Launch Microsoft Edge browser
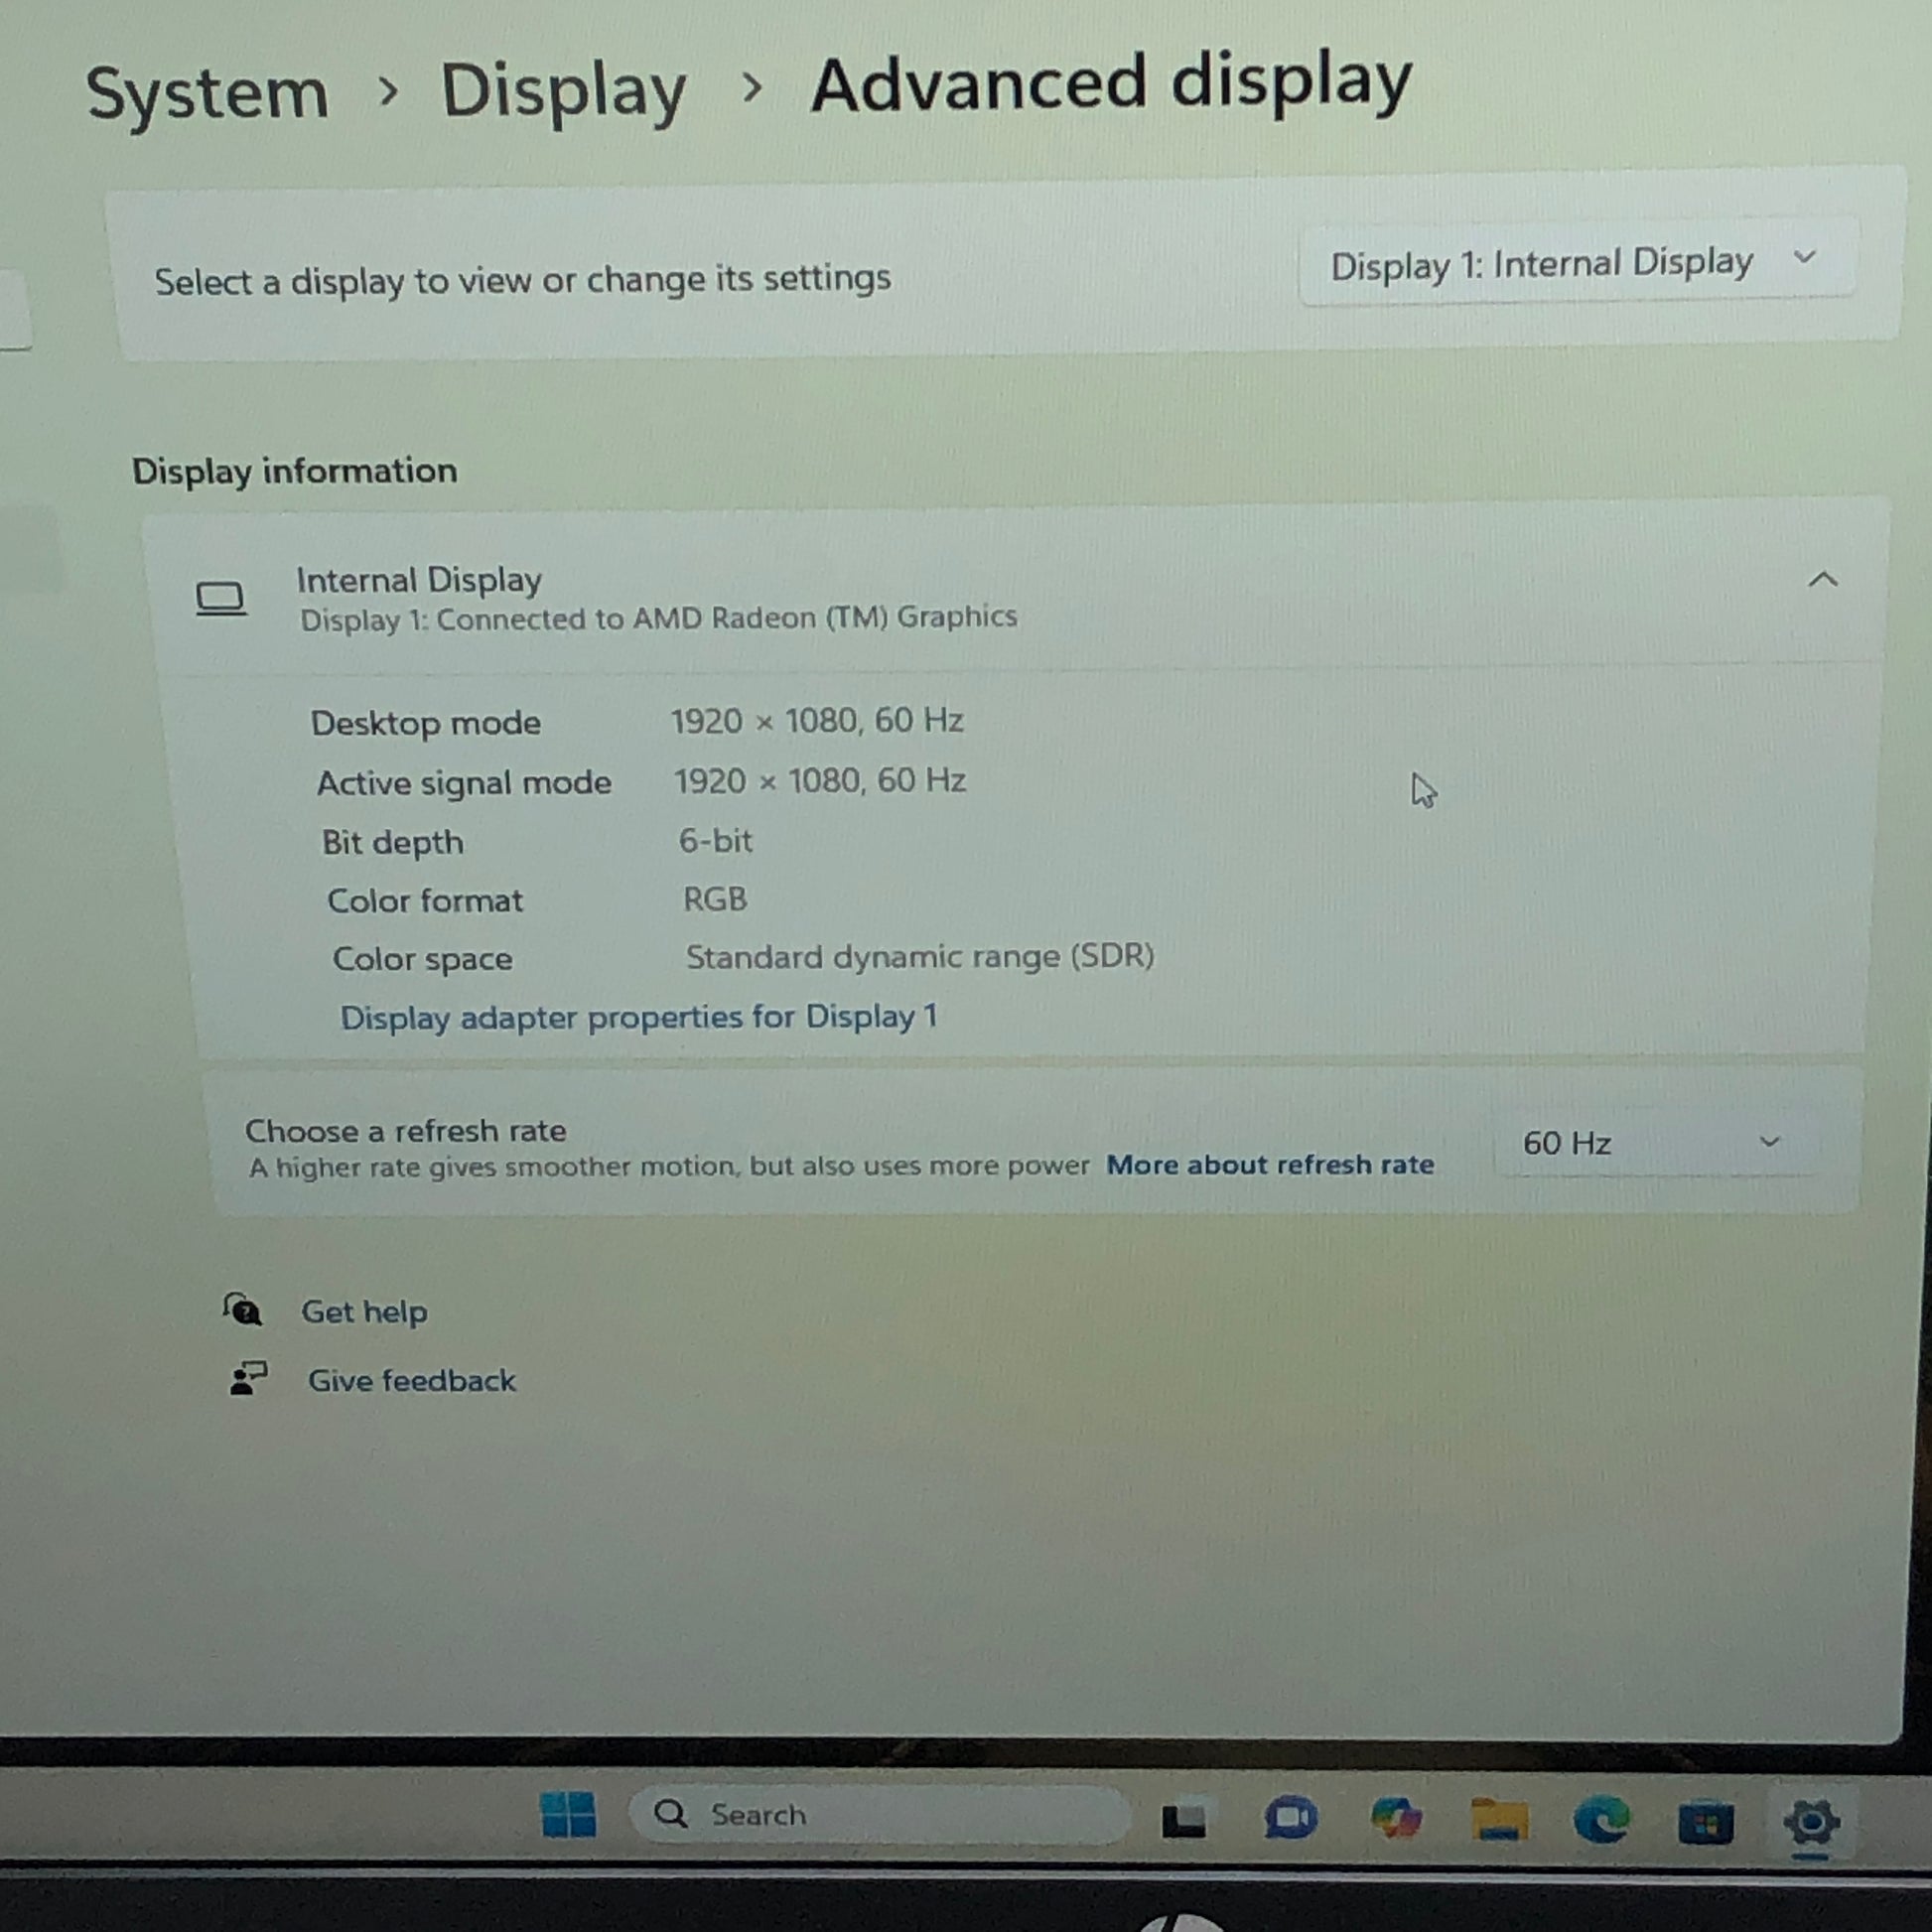The height and width of the screenshot is (1932, 1932). coord(1601,1819)
